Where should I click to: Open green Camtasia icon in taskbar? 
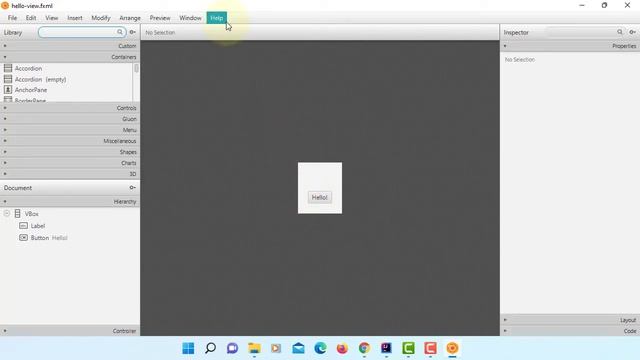408,348
